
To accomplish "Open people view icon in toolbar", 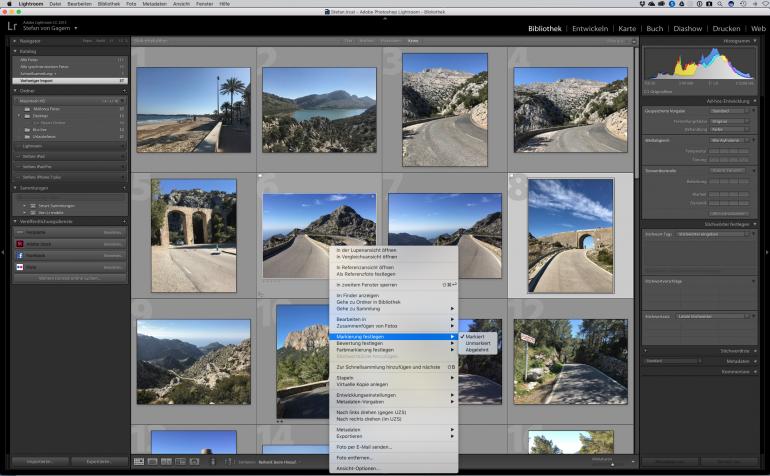I will (x=194, y=462).
